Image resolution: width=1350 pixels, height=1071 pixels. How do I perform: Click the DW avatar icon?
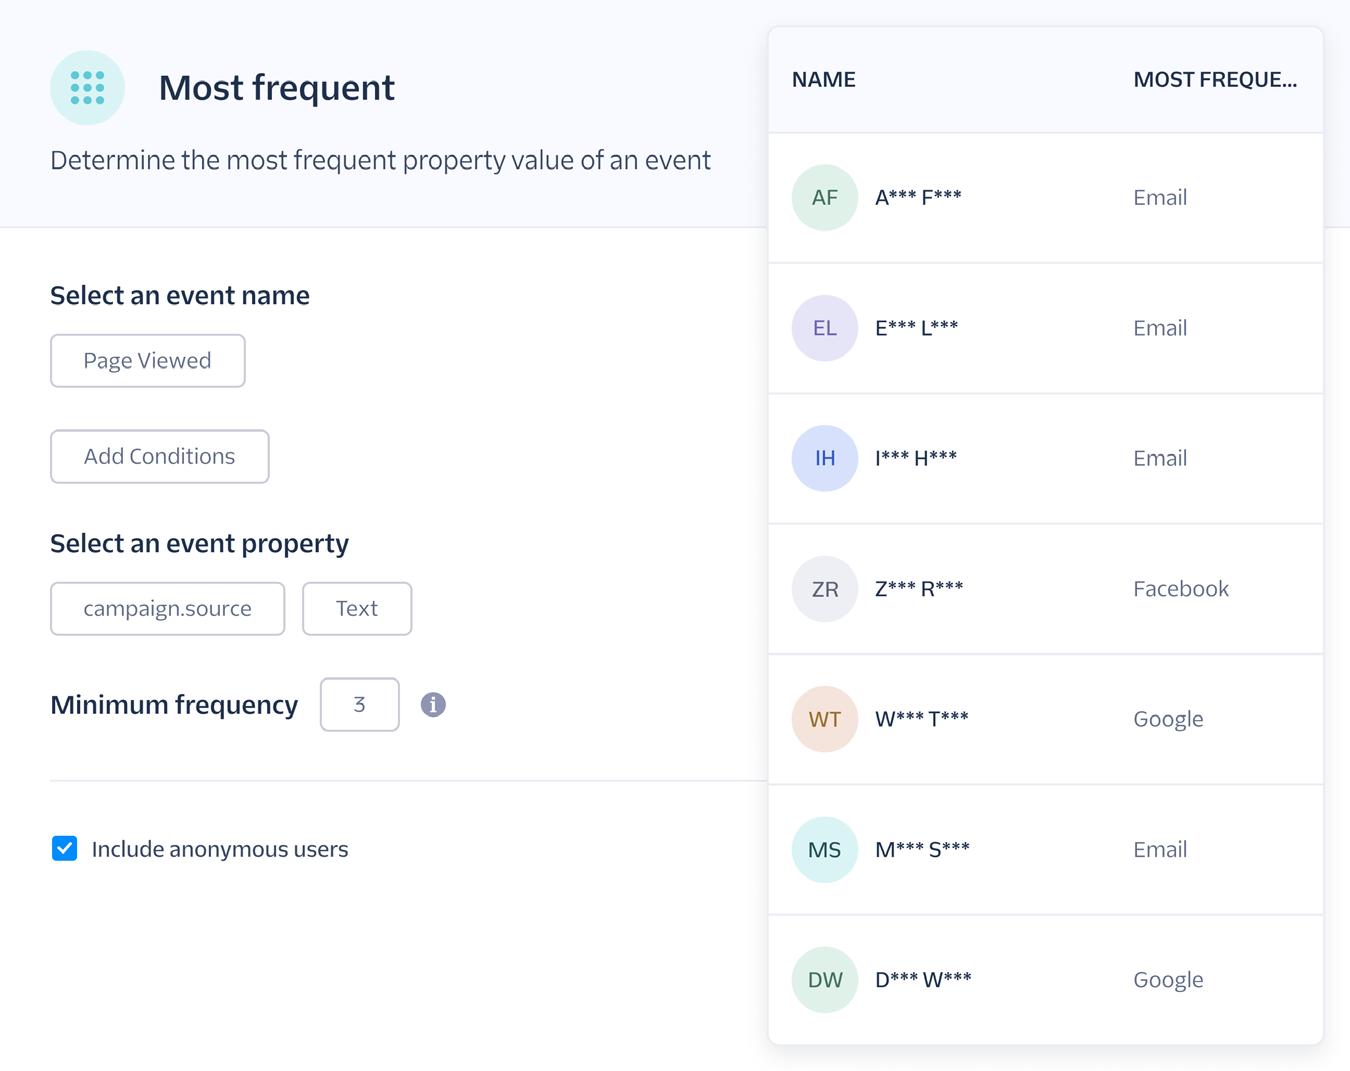[x=825, y=980]
